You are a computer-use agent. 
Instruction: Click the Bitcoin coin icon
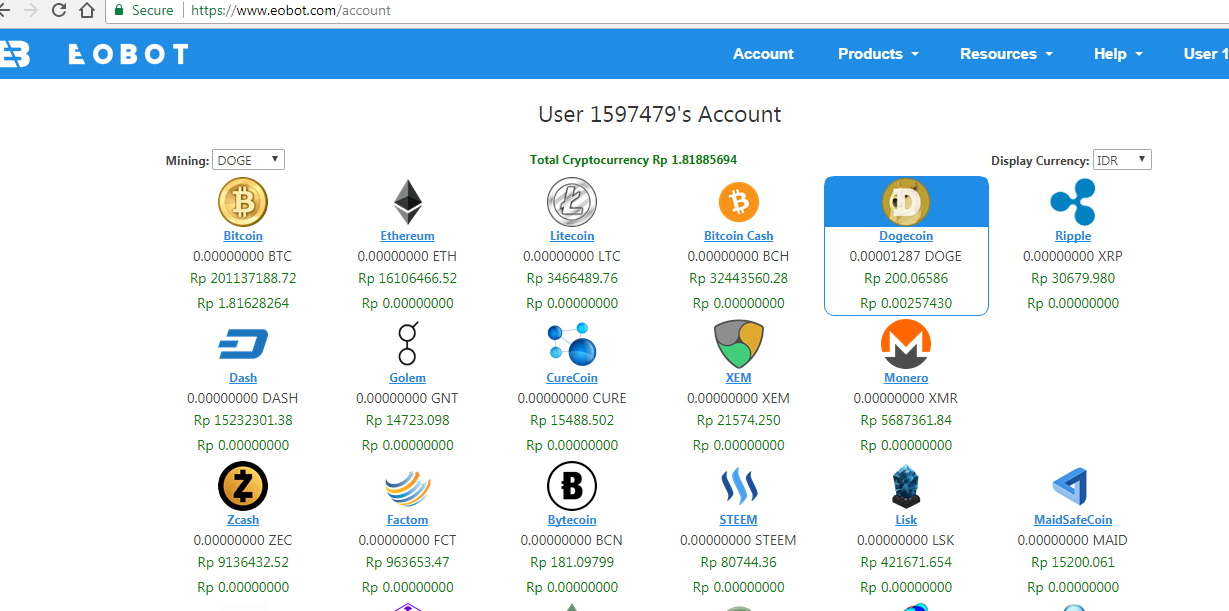point(243,203)
